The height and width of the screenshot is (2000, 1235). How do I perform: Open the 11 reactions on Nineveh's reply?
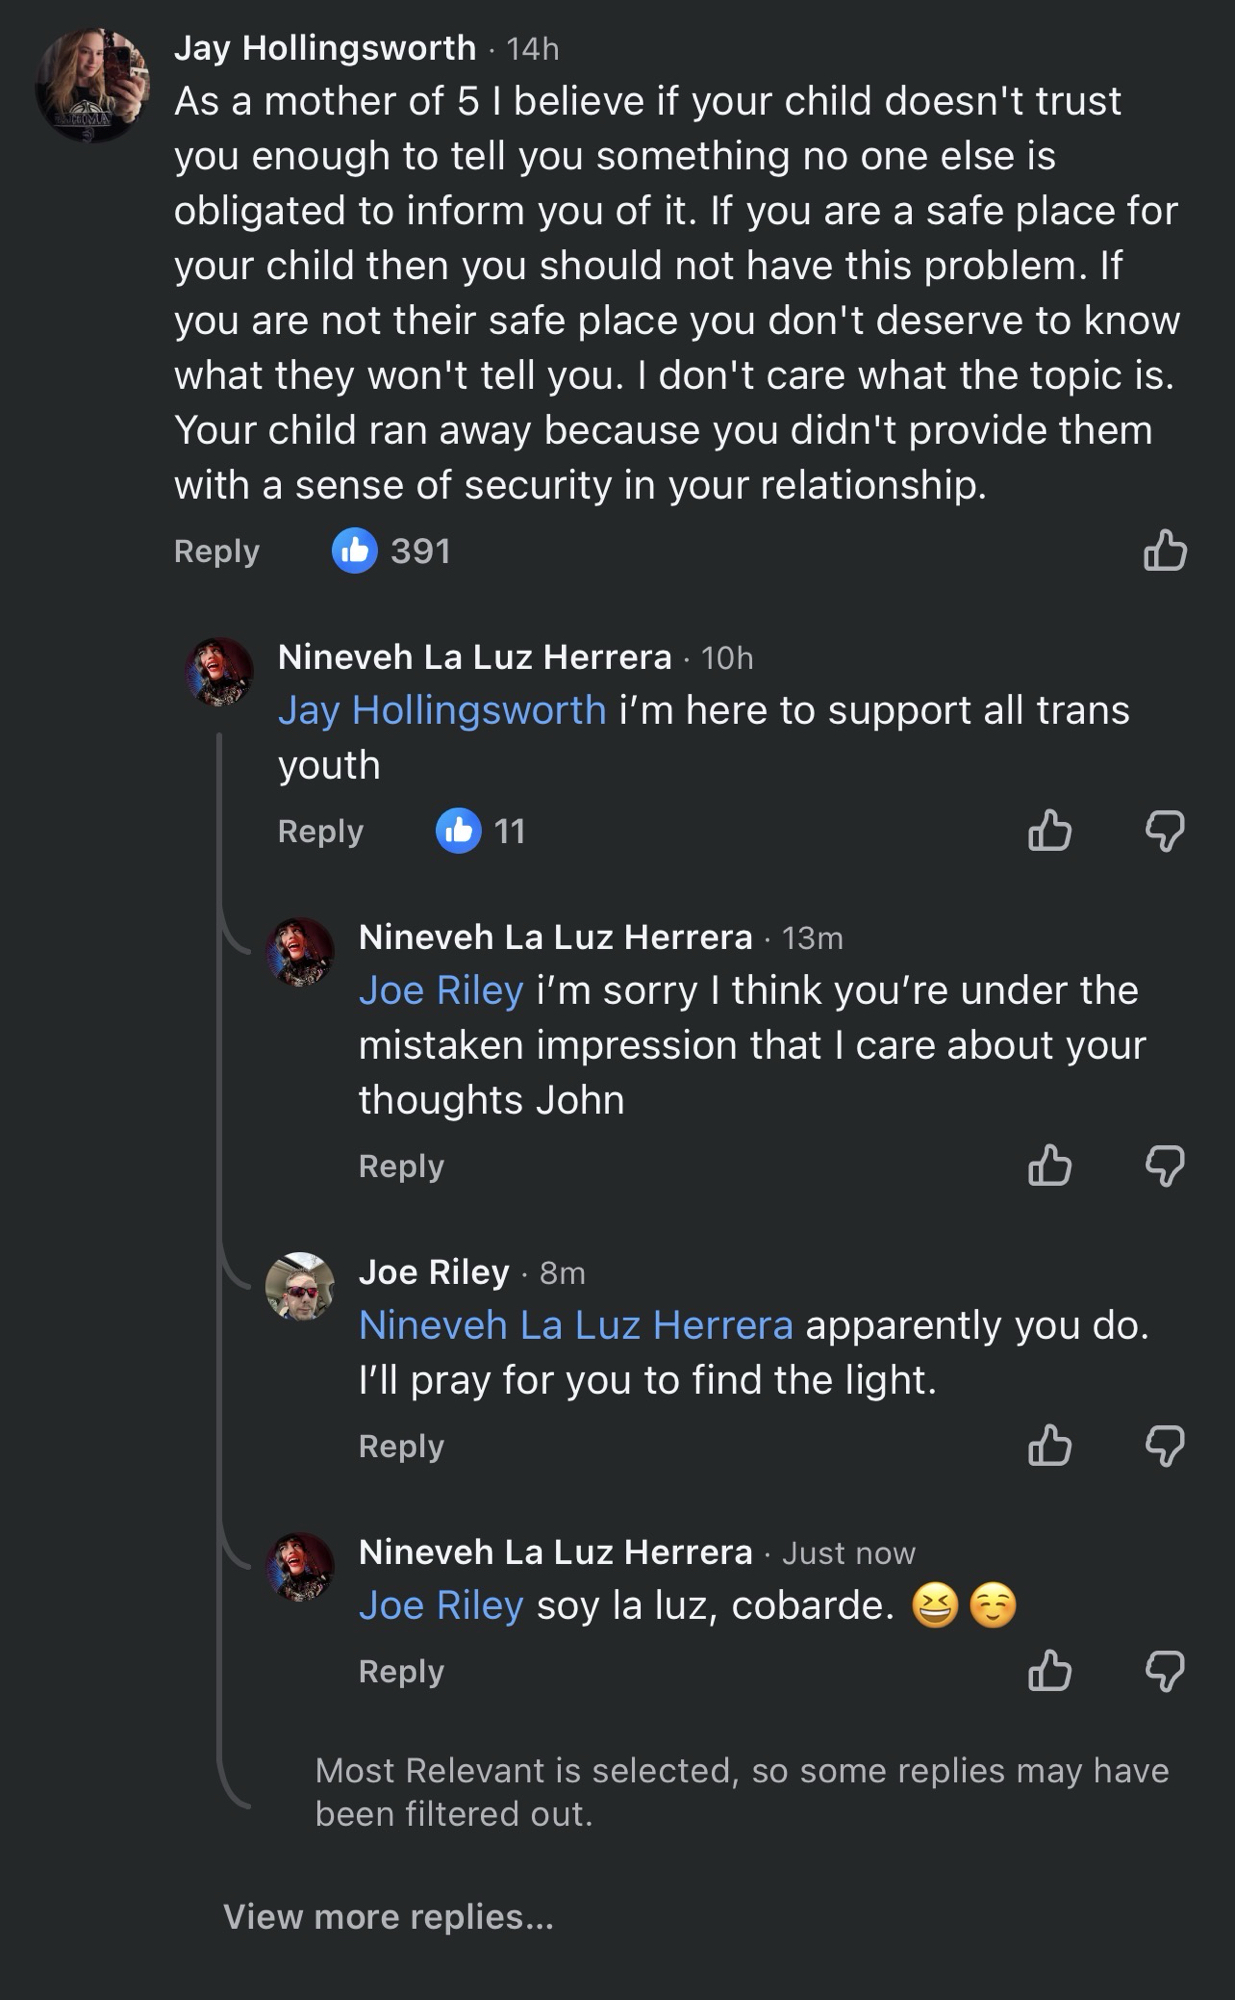(x=481, y=831)
